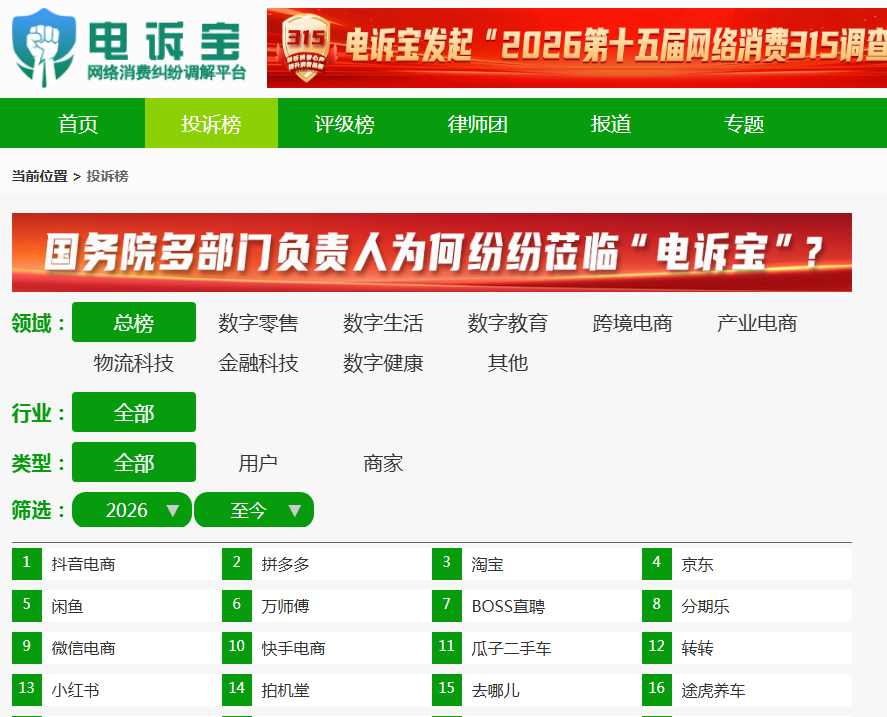Select 全部 in the 类型 row
The width and height of the screenshot is (887, 717).
pos(134,462)
